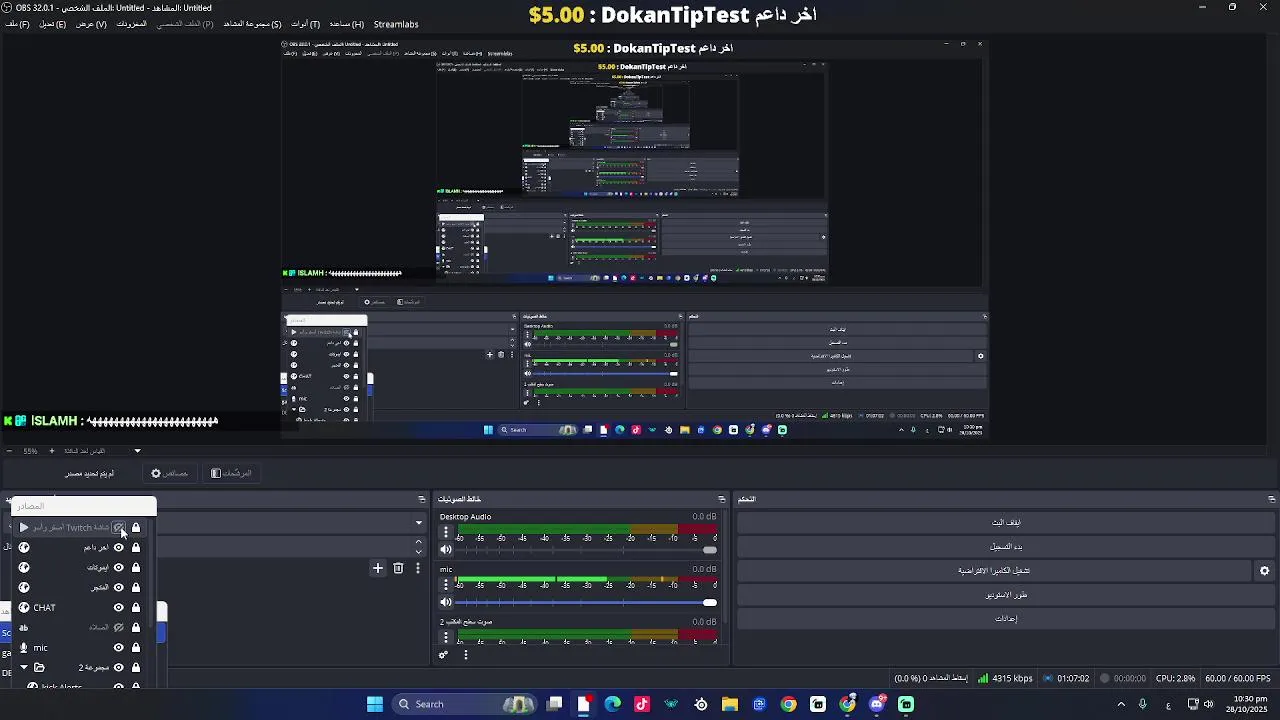The height and width of the screenshot is (720, 1280).
Task: Click the Twitch source play icon
Action: (x=24, y=527)
